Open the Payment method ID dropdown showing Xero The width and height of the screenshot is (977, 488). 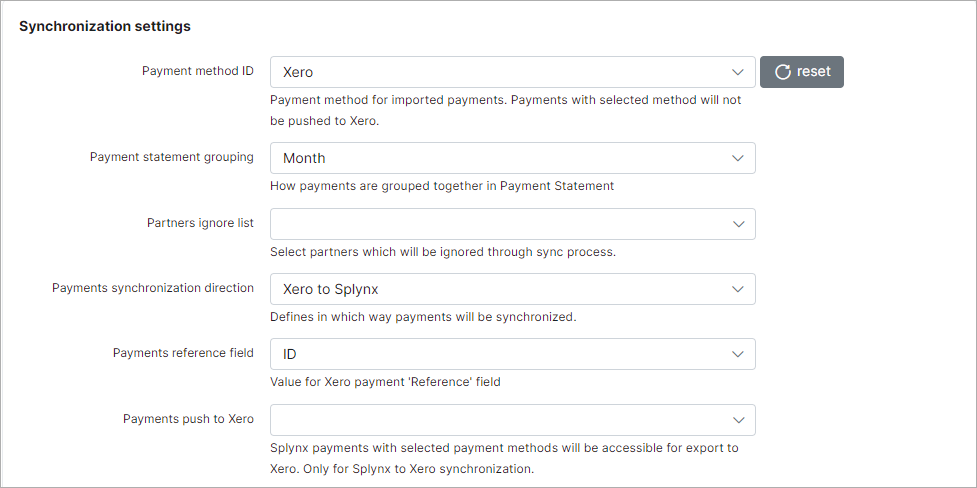click(513, 72)
